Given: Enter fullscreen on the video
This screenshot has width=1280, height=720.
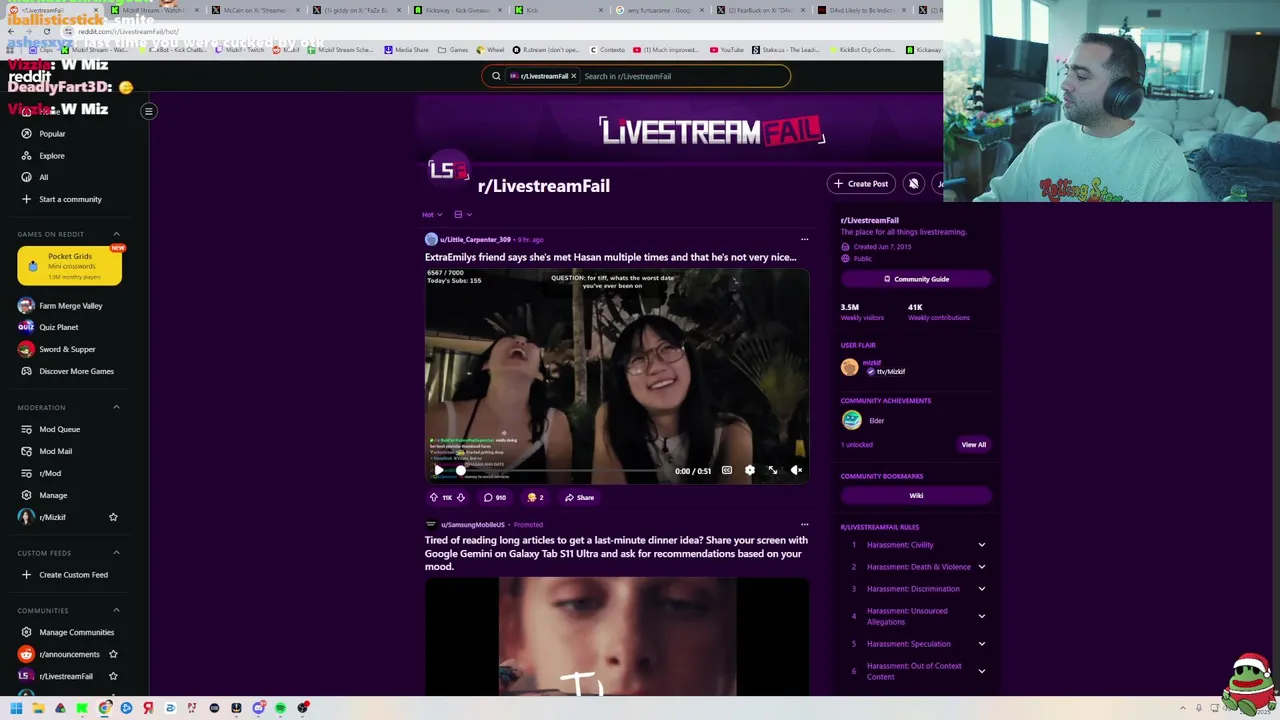Looking at the screenshot, I should (x=773, y=470).
